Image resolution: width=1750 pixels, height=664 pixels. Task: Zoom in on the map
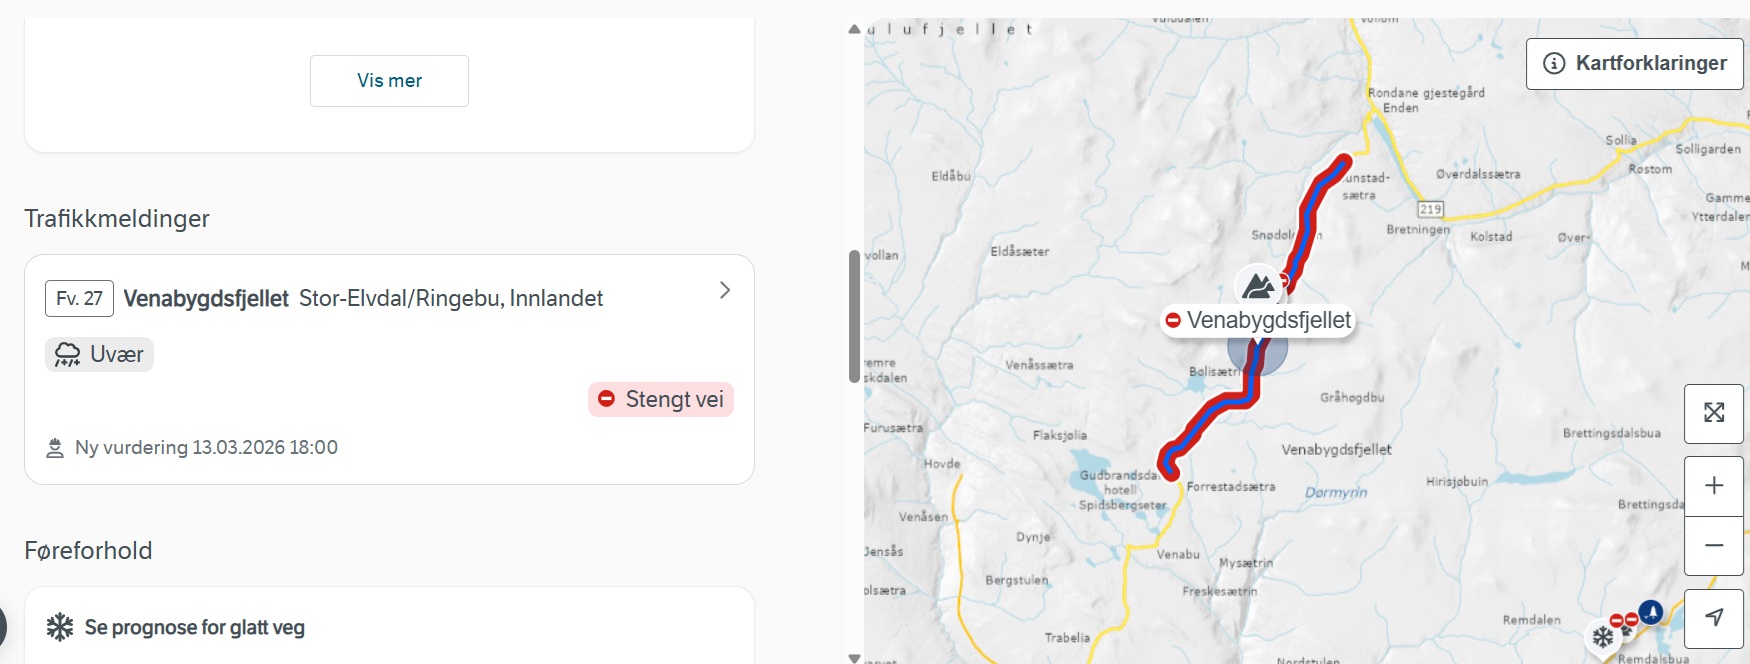(1714, 486)
